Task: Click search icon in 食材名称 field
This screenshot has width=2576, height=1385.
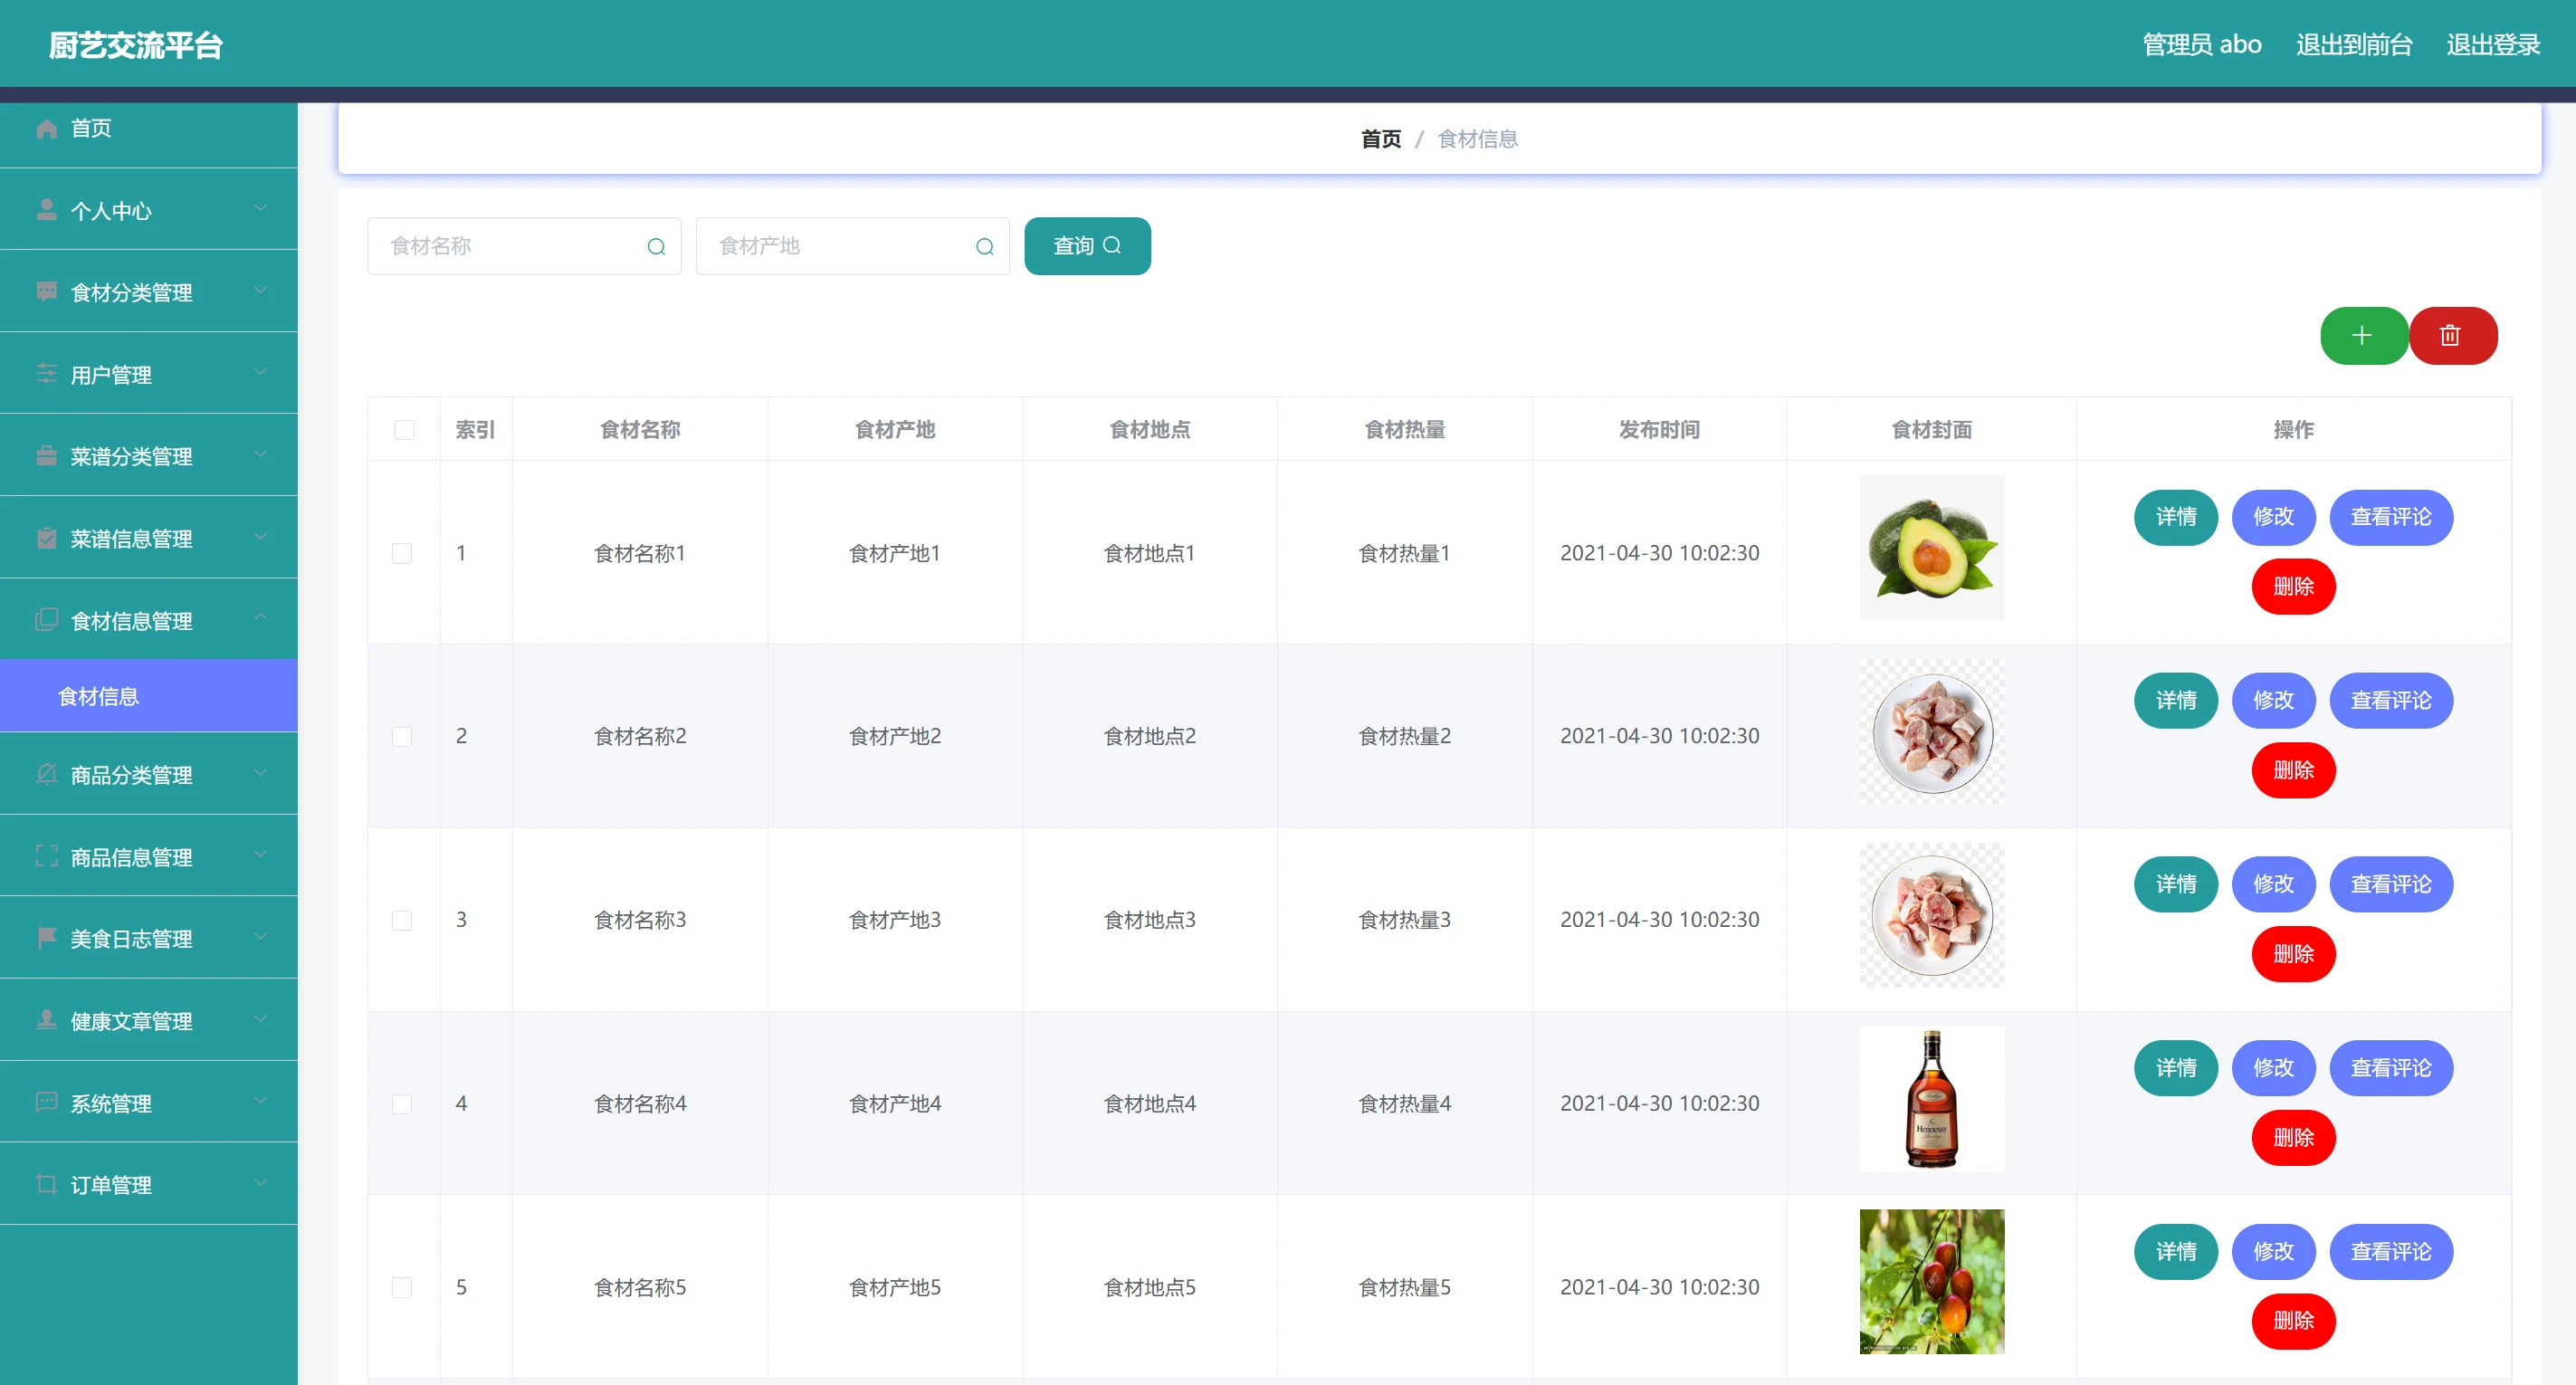Action: [656, 246]
